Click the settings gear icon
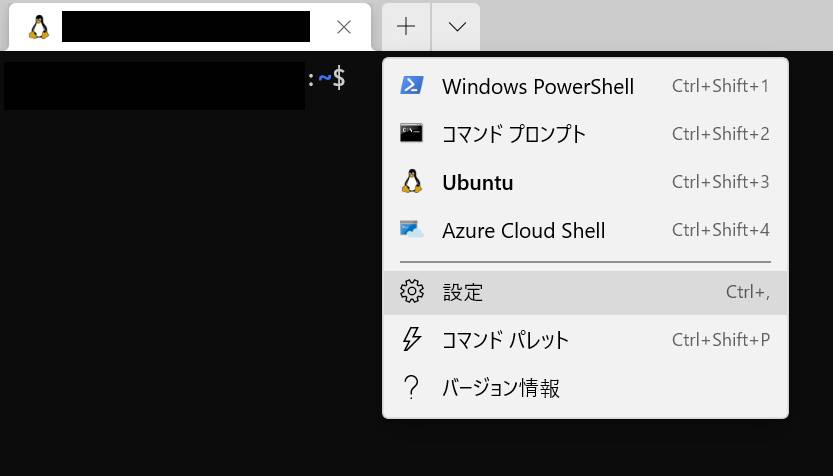The image size is (833, 476). click(411, 292)
